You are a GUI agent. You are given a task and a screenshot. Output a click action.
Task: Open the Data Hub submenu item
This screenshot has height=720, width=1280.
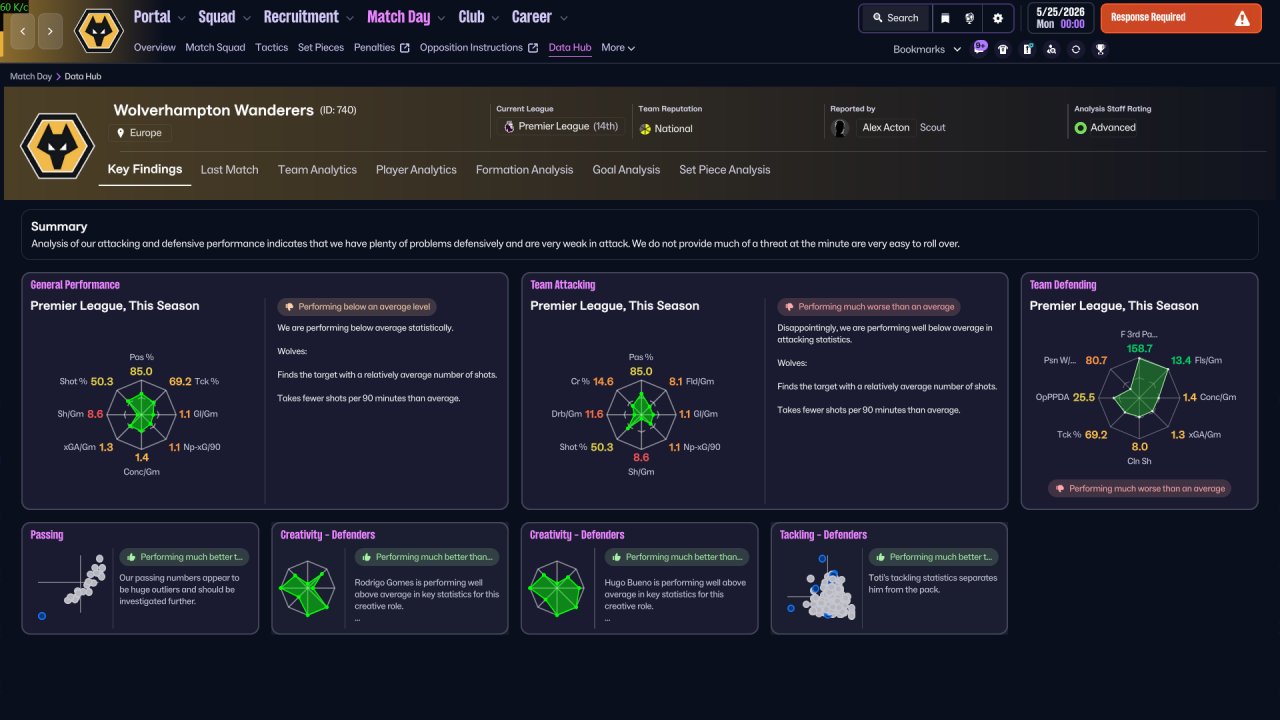click(570, 48)
